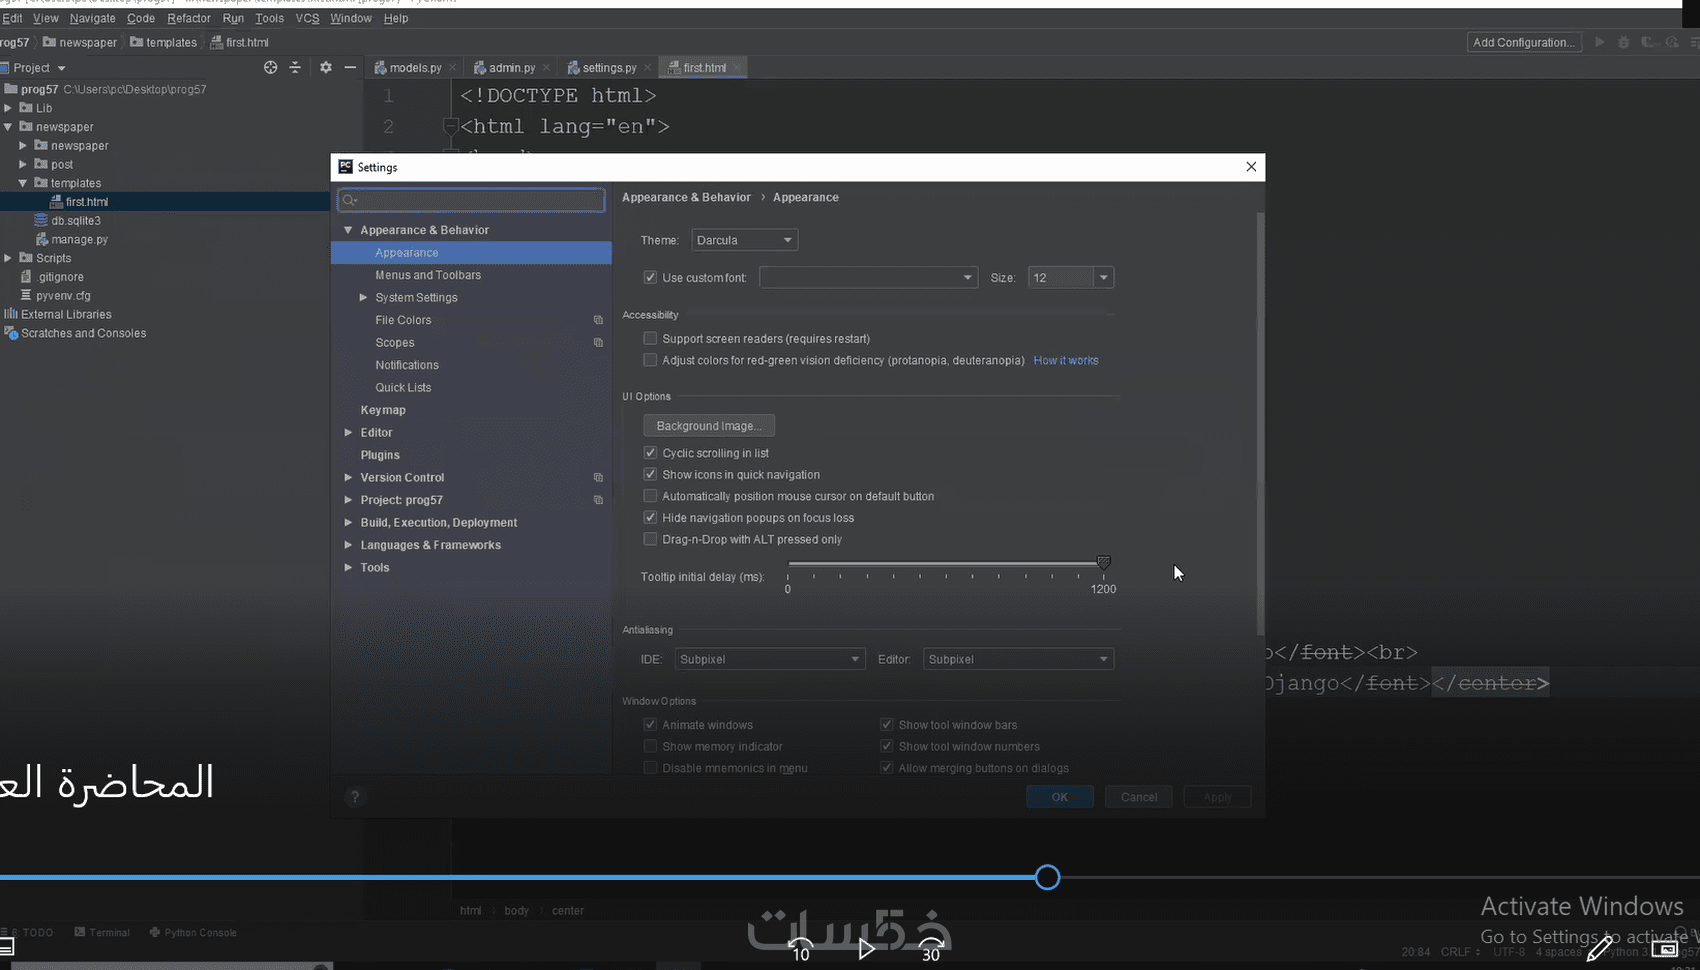Close the models.py editor tab
Image resolution: width=1700 pixels, height=970 pixels.
[x=453, y=68]
